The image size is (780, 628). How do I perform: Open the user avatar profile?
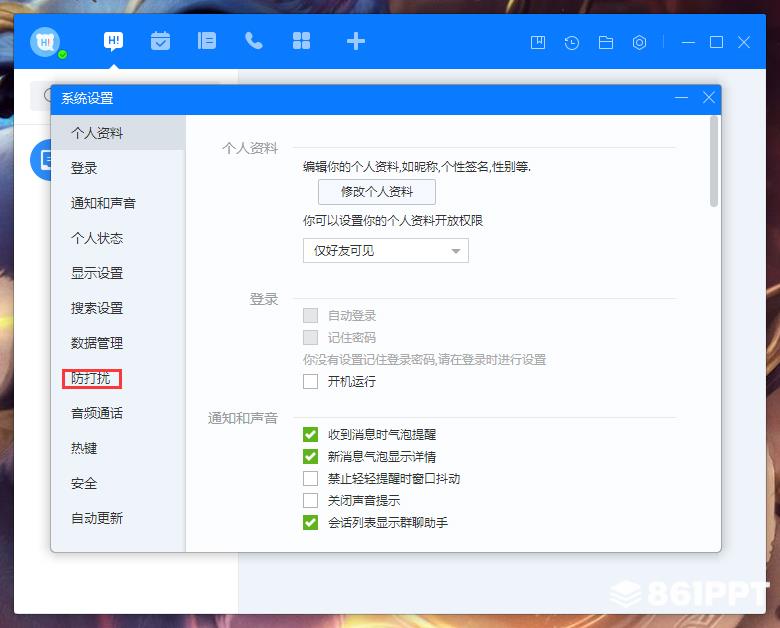click(x=45, y=42)
